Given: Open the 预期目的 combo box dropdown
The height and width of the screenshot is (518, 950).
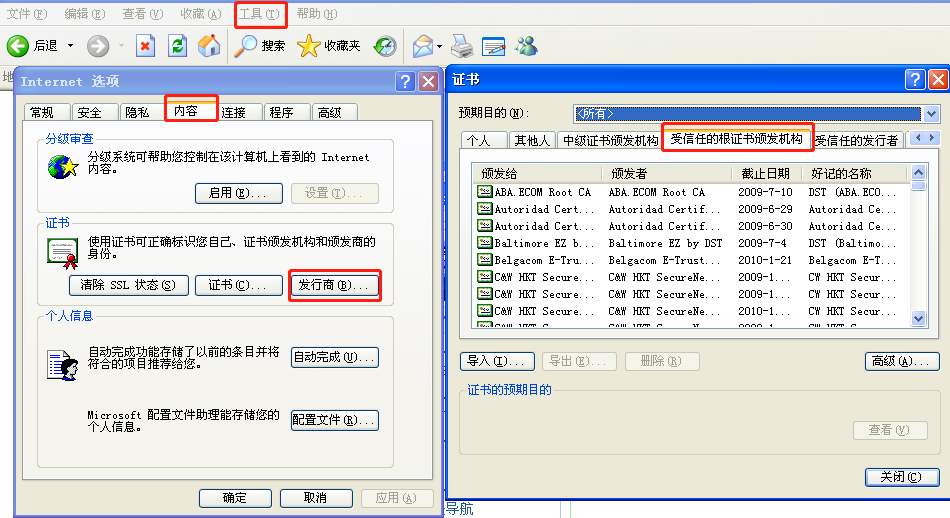Looking at the screenshot, I should tap(931, 113).
